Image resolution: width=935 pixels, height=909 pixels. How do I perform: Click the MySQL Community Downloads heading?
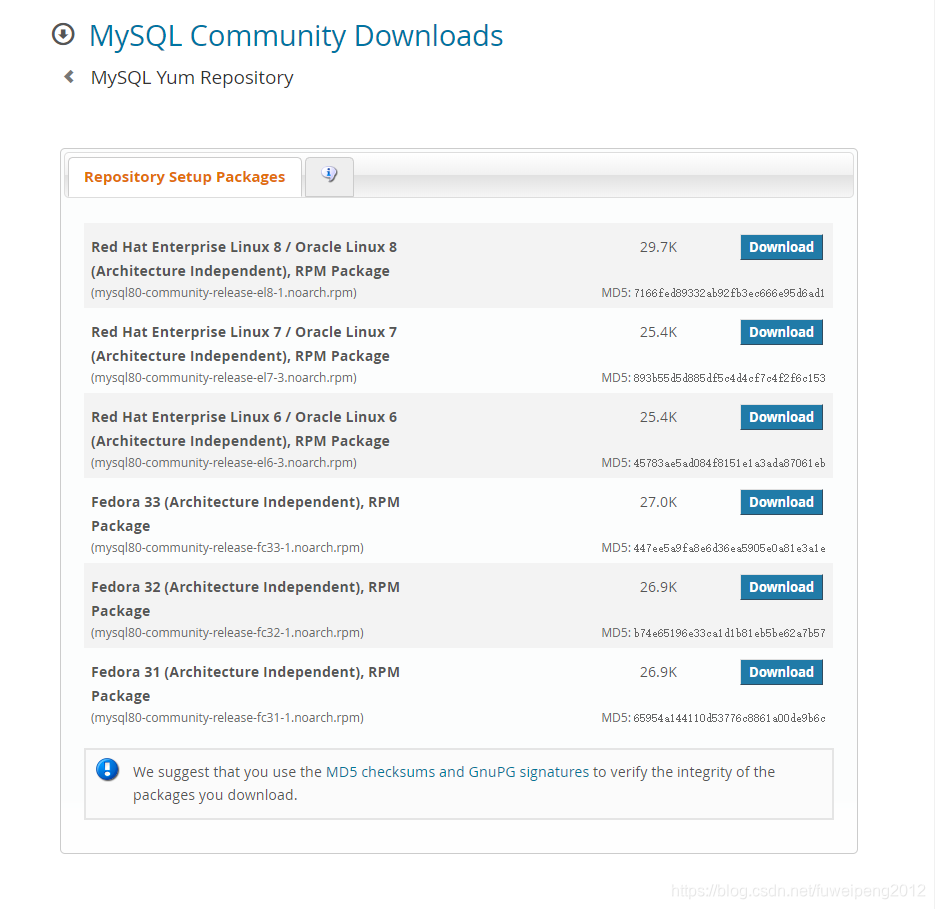click(x=296, y=36)
